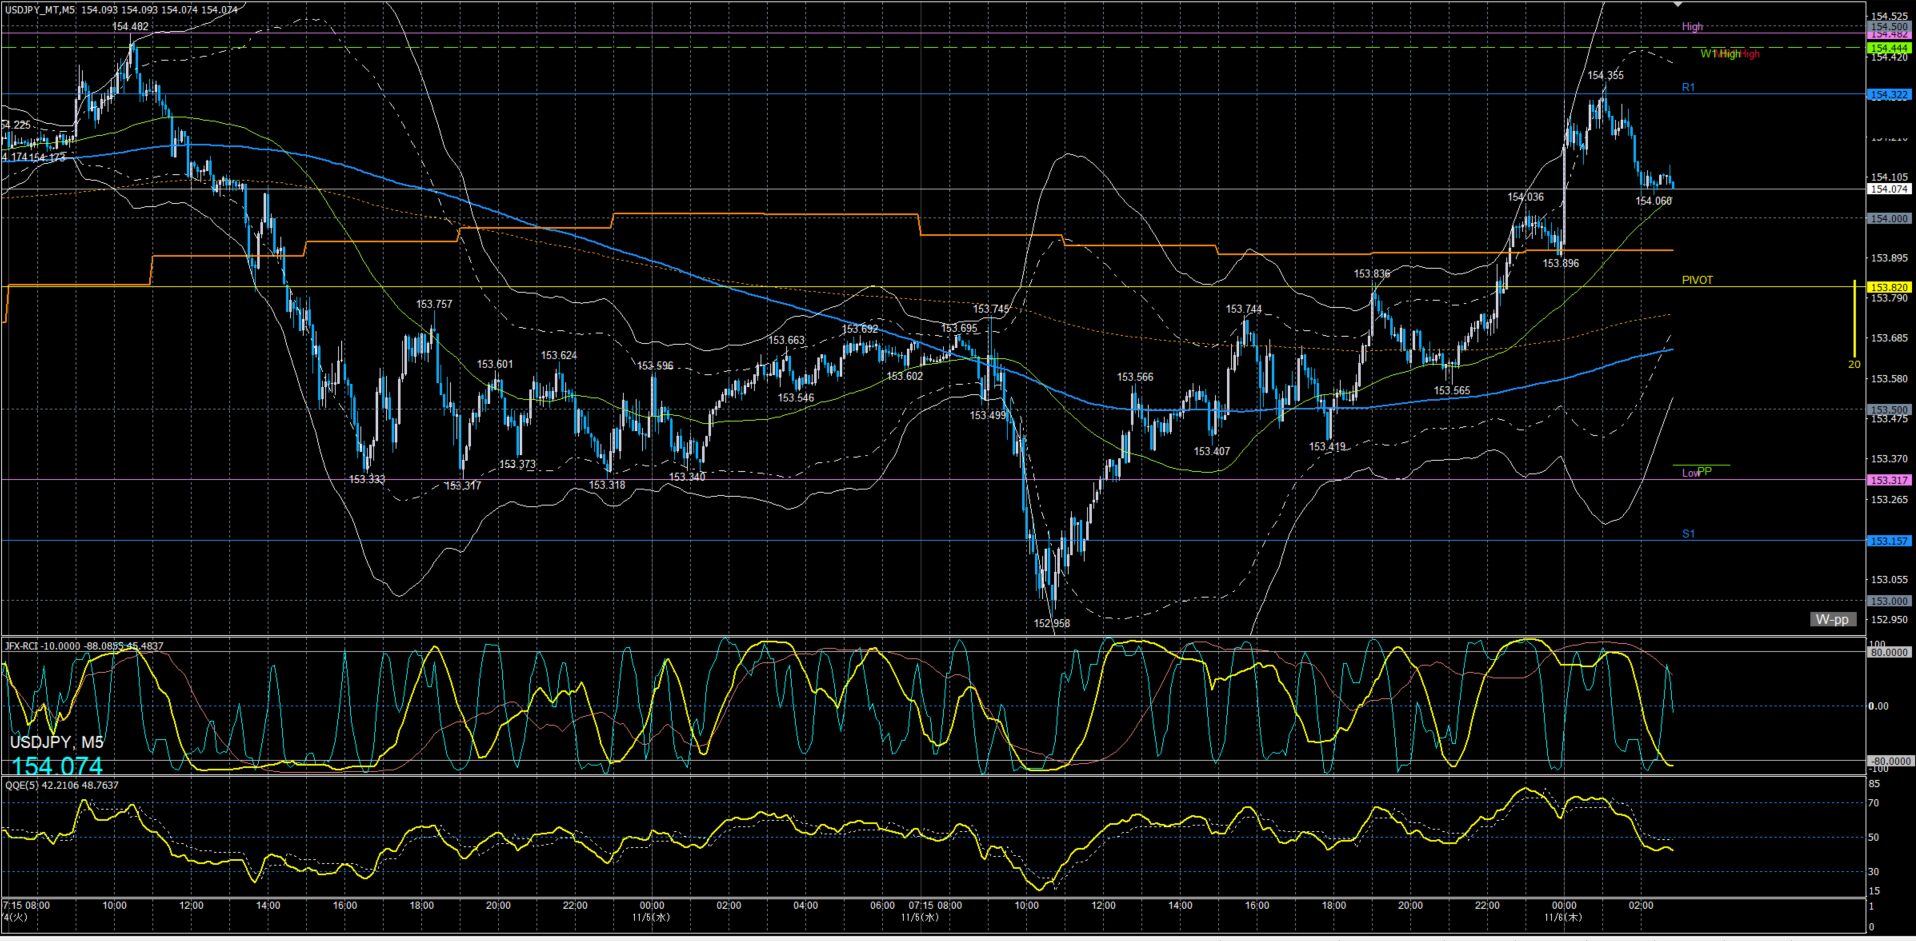Click the PIVOT line label

1697,280
